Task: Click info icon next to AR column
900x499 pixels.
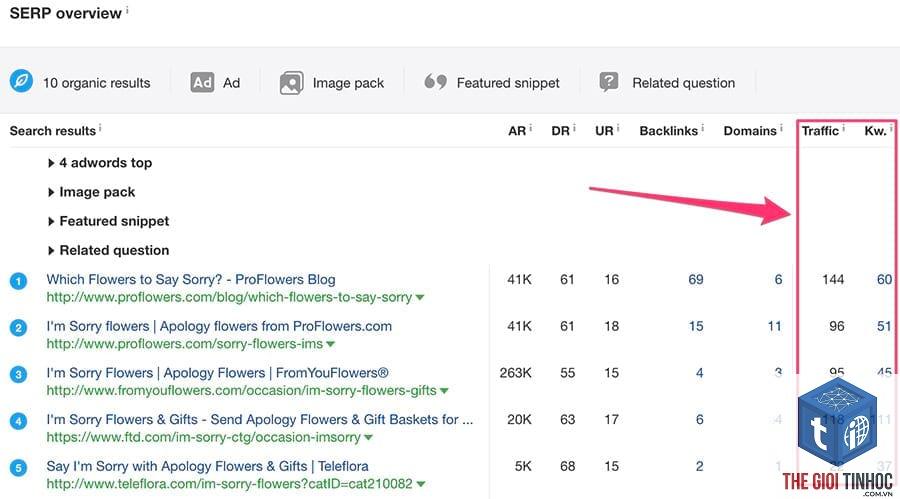Action: (x=530, y=127)
